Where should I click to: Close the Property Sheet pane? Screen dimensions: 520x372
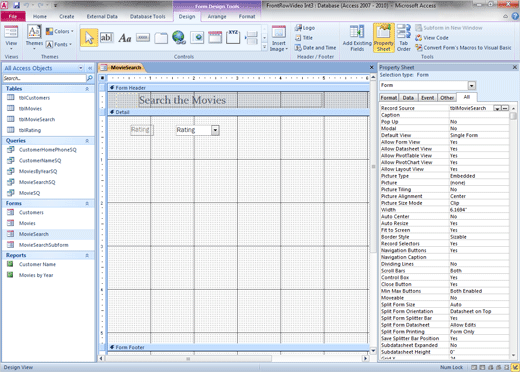click(515, 67)
